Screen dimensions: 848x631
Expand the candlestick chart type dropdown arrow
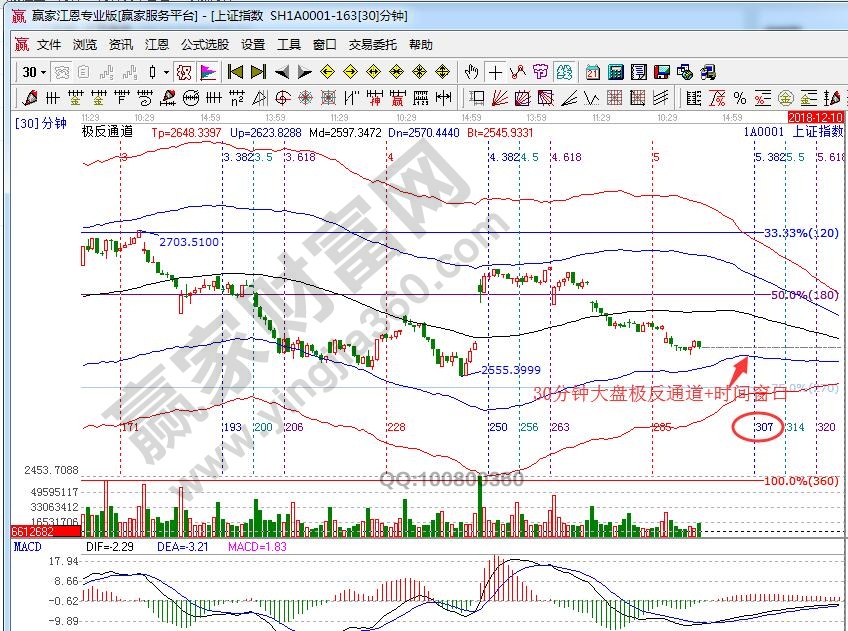166,72
